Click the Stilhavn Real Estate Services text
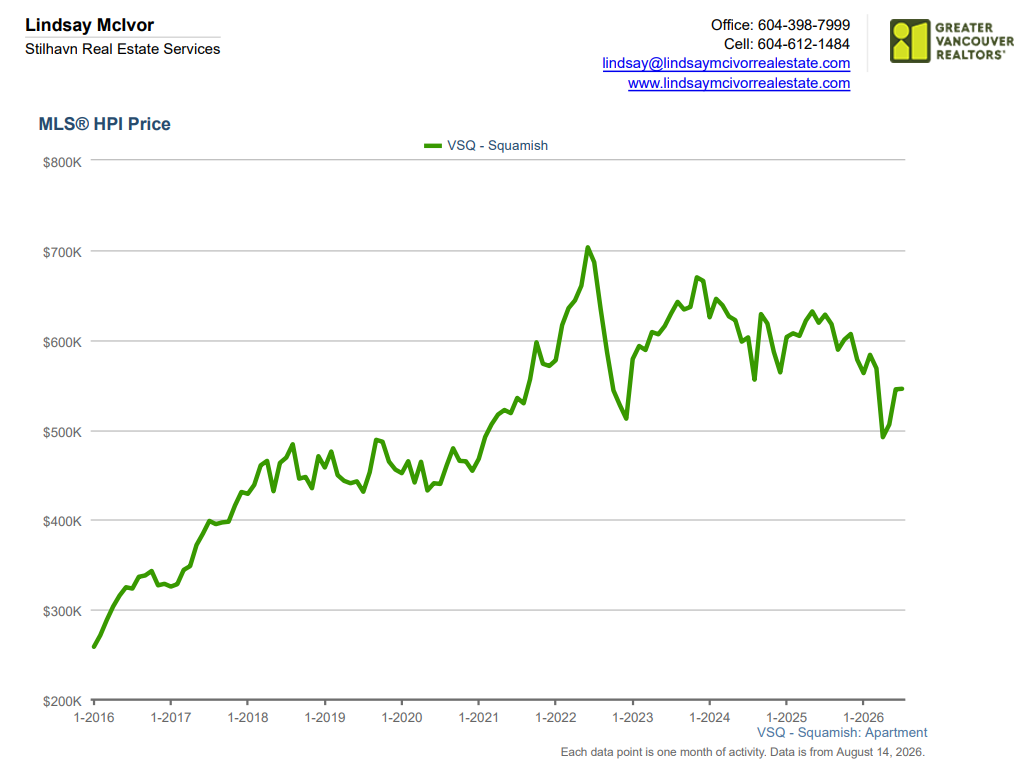 (122, 49)
